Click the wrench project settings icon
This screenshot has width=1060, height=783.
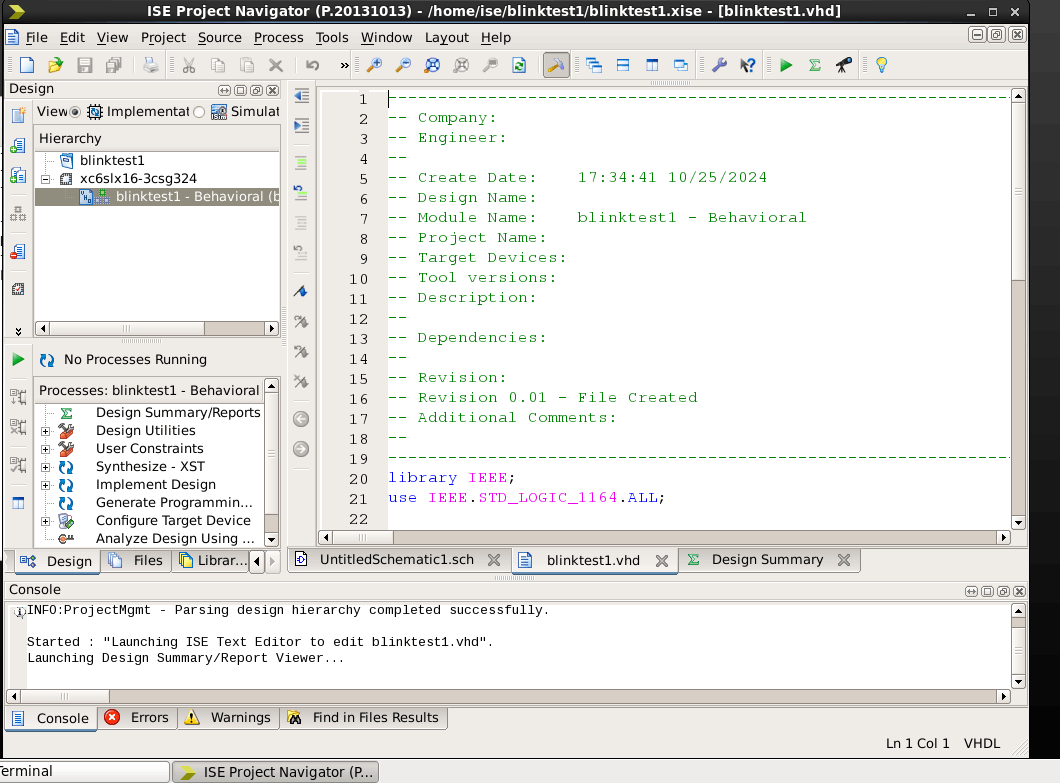(x=718, y=65)
